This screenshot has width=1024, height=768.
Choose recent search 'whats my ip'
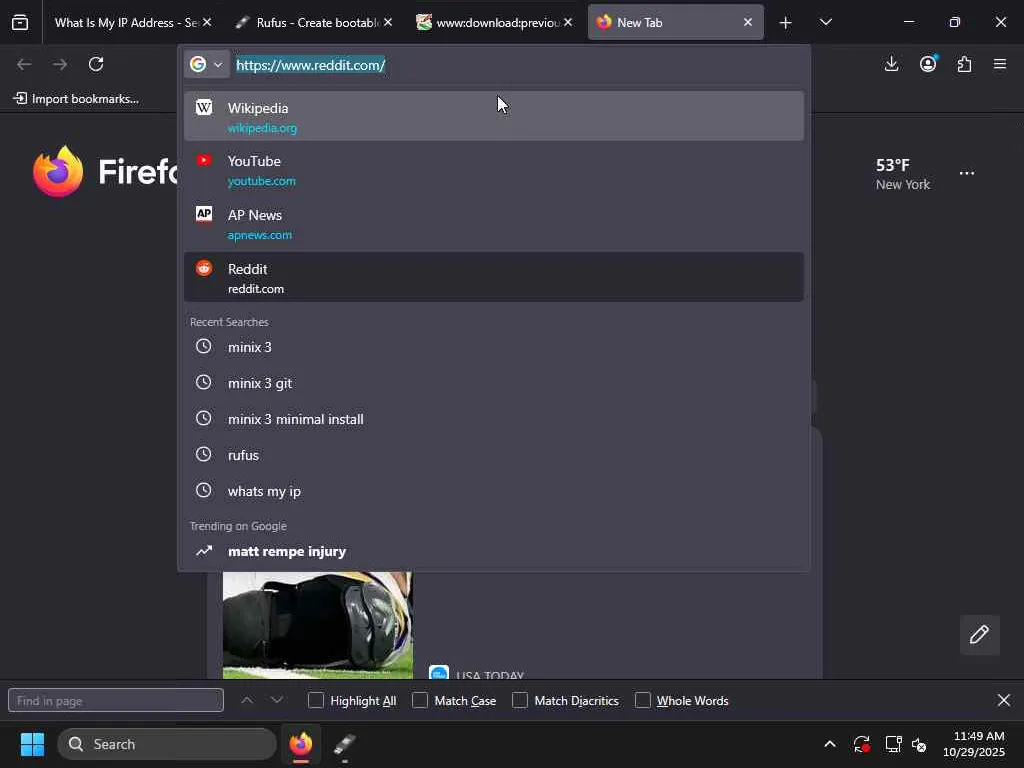coord(494,490)
